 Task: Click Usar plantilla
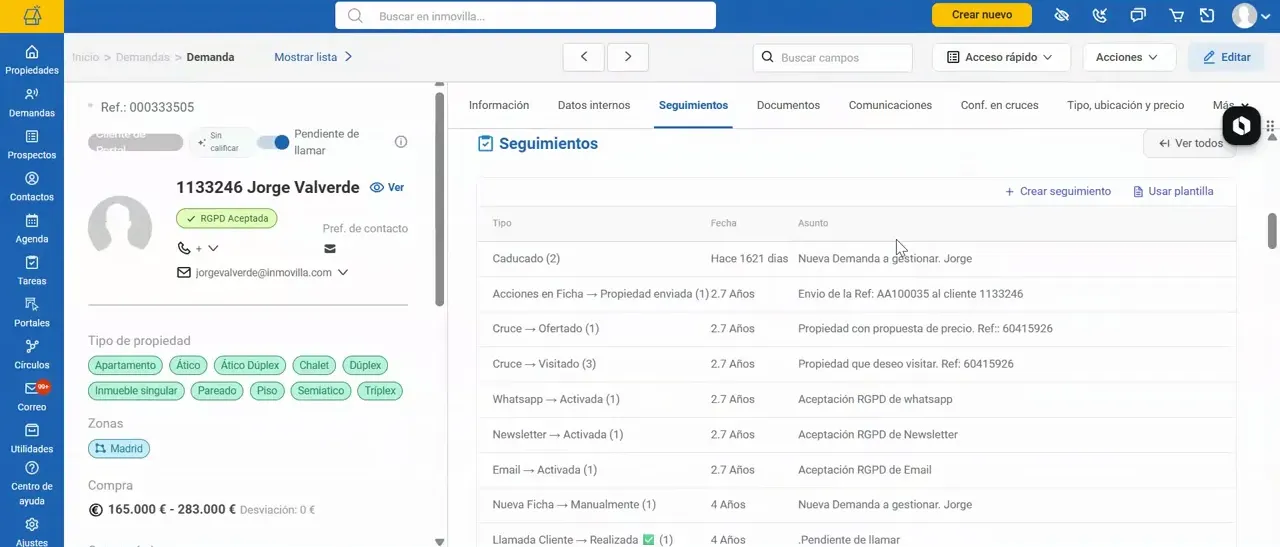(x=1173, y=191)
